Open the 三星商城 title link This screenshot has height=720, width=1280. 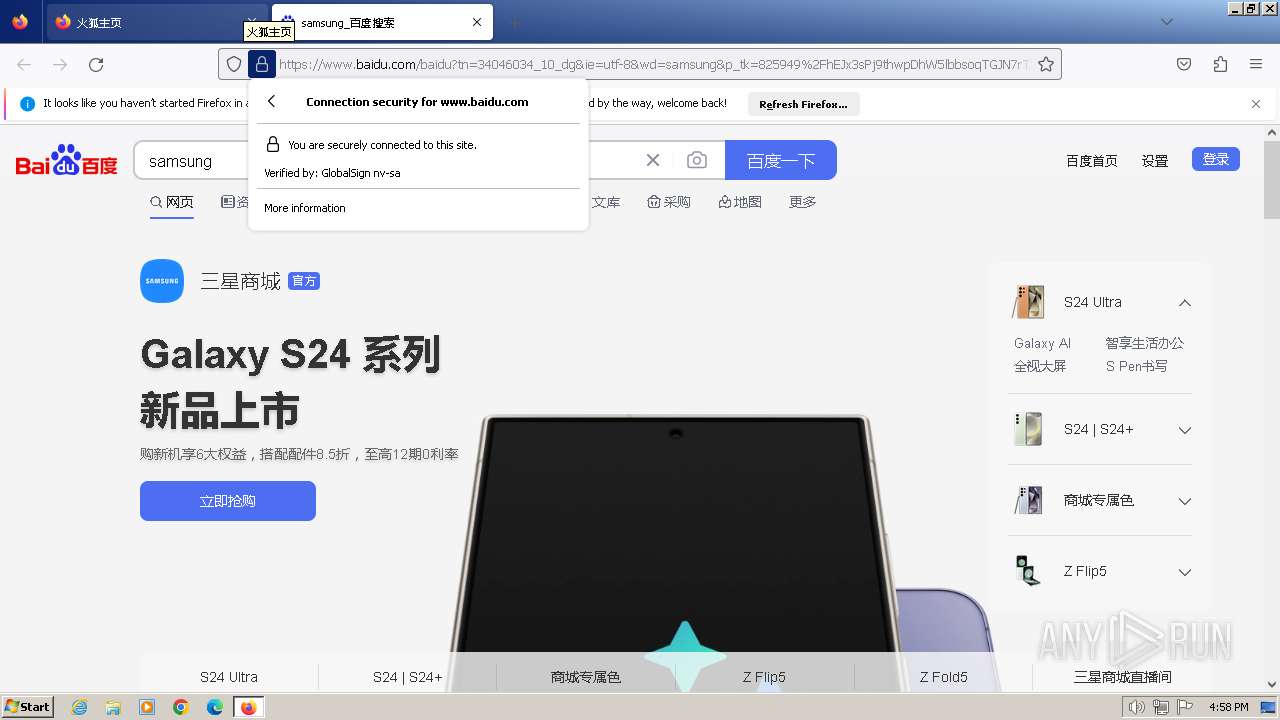240,281
